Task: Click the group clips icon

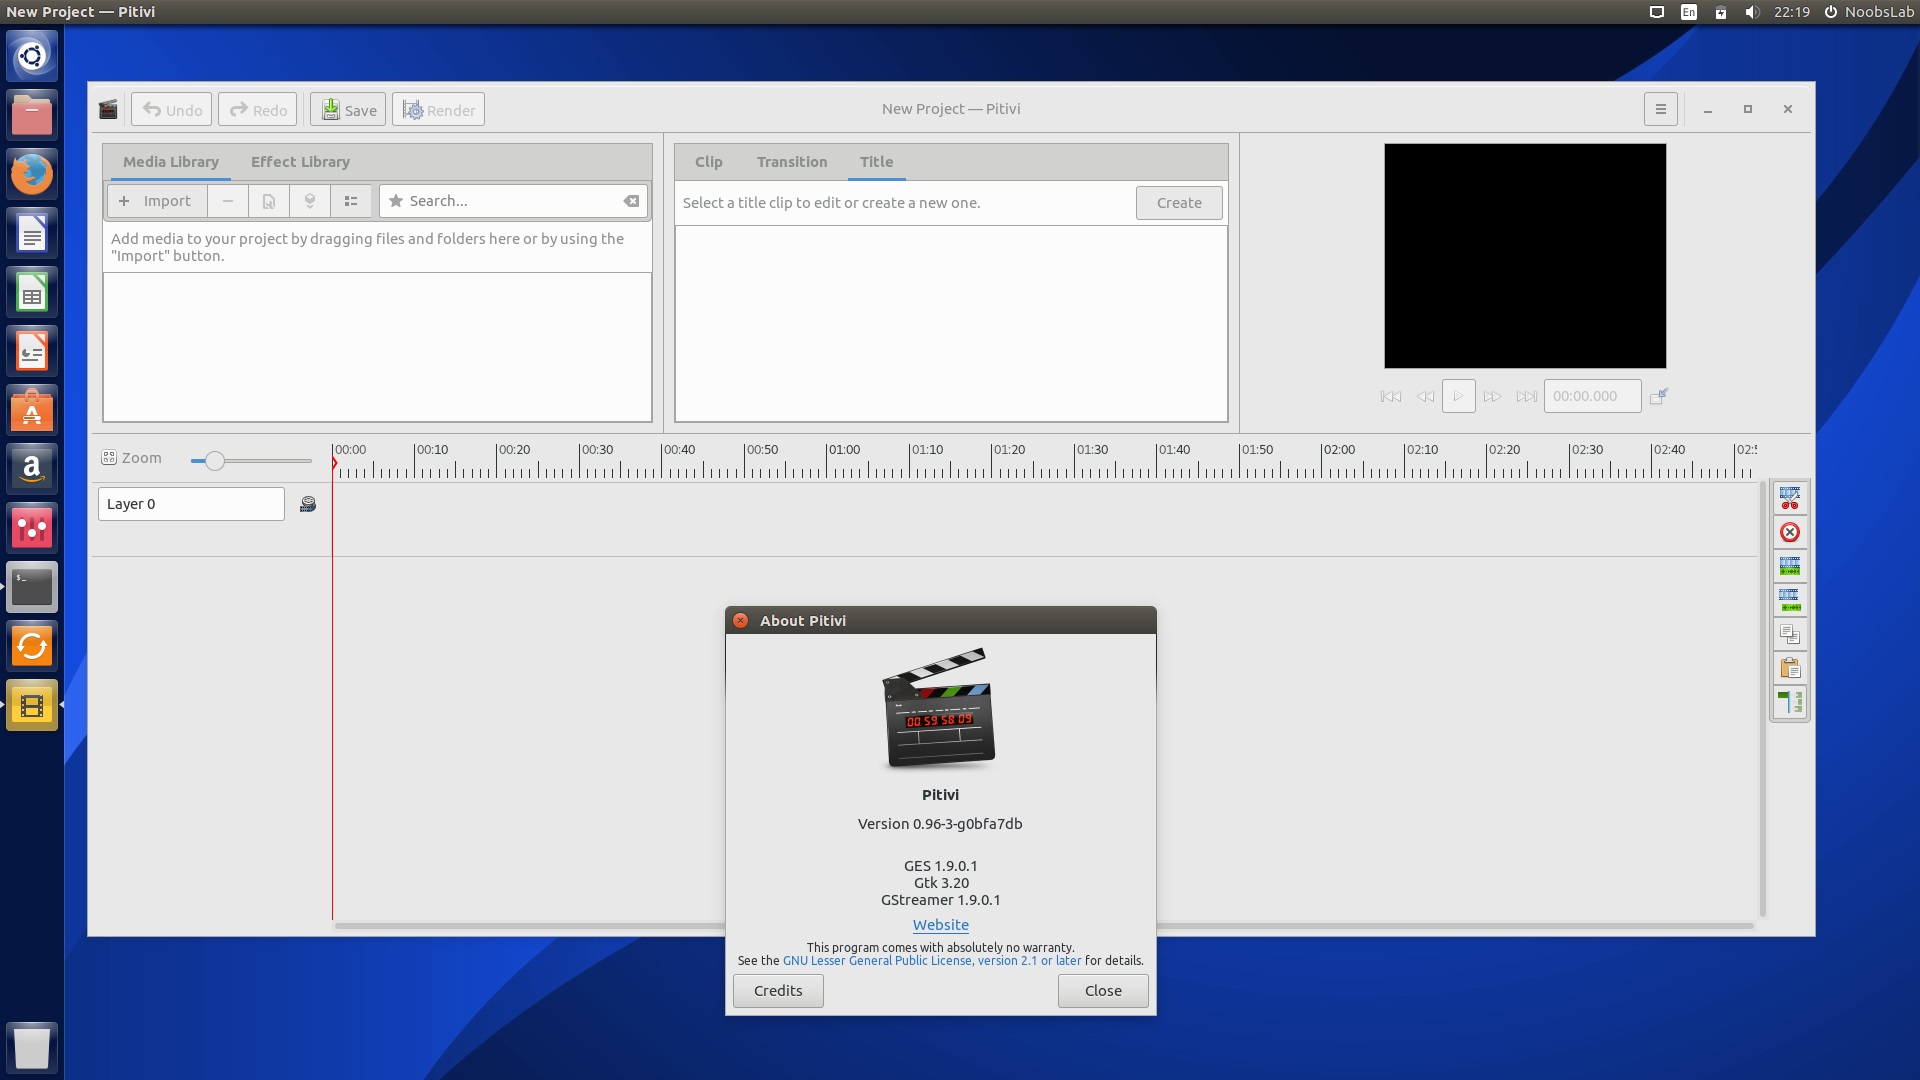Action: [1789, 566]
